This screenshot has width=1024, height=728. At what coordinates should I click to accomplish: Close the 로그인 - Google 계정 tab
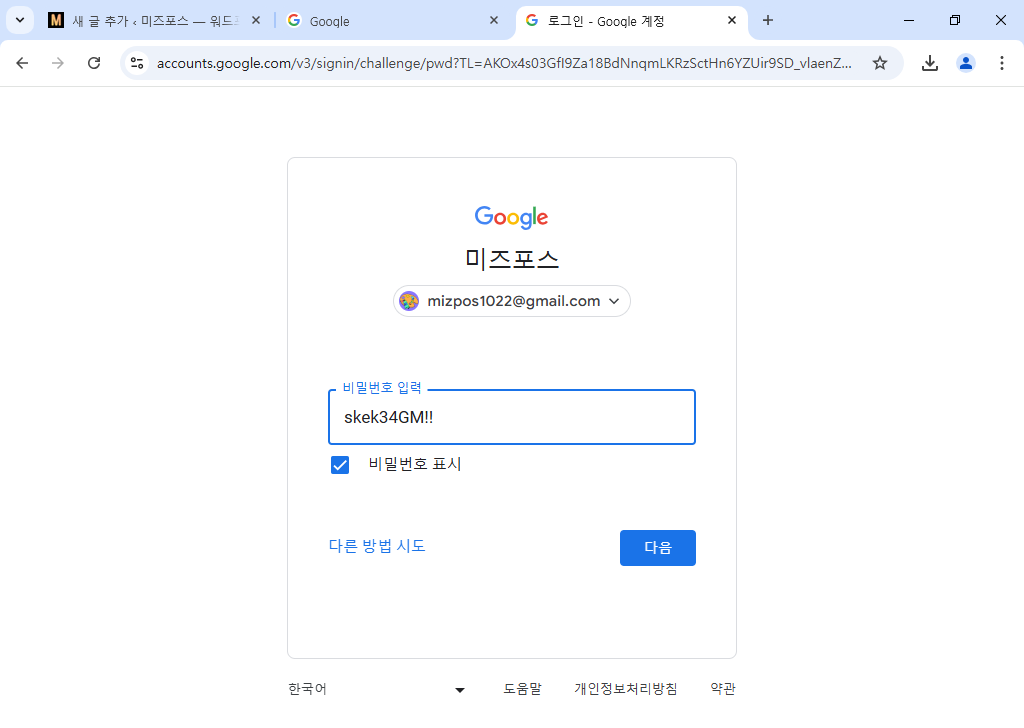(x=732, y=21)
